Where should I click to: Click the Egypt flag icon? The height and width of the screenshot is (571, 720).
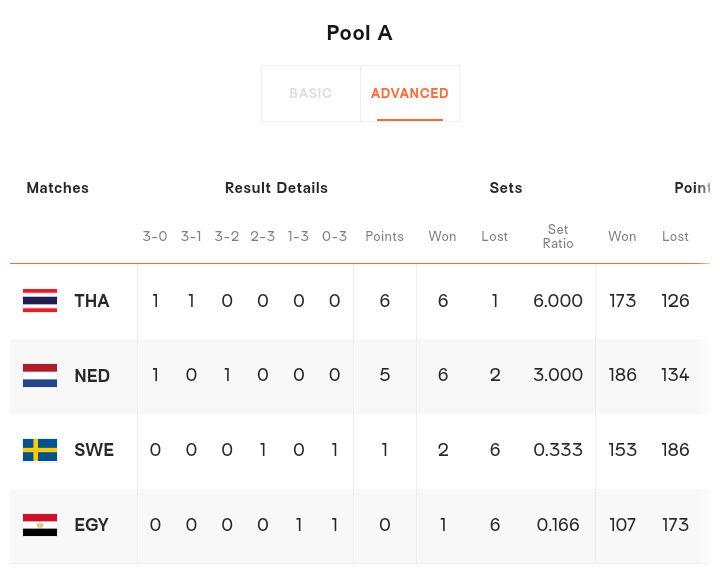[x=40, y=525]
